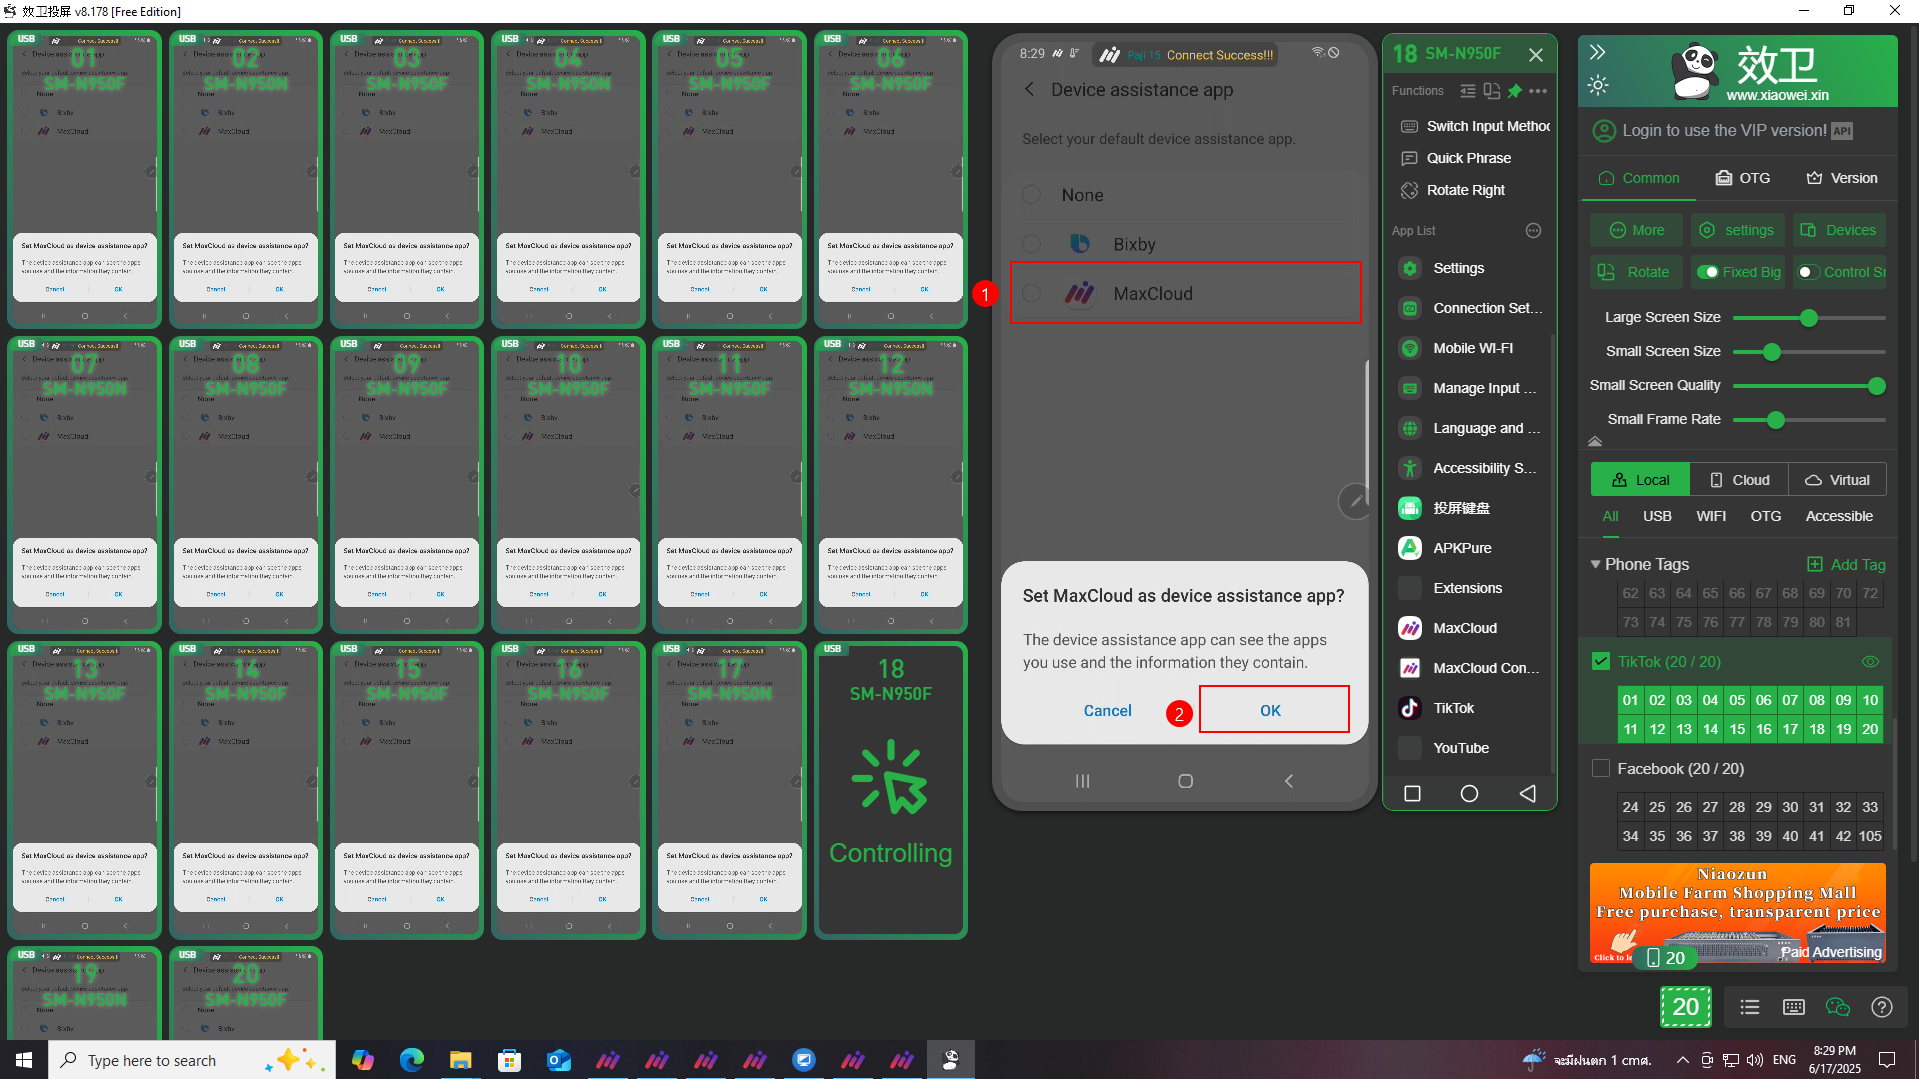Open the WeChat icon at bottom right
1919x1079 pixels.
(1837, 1007)
